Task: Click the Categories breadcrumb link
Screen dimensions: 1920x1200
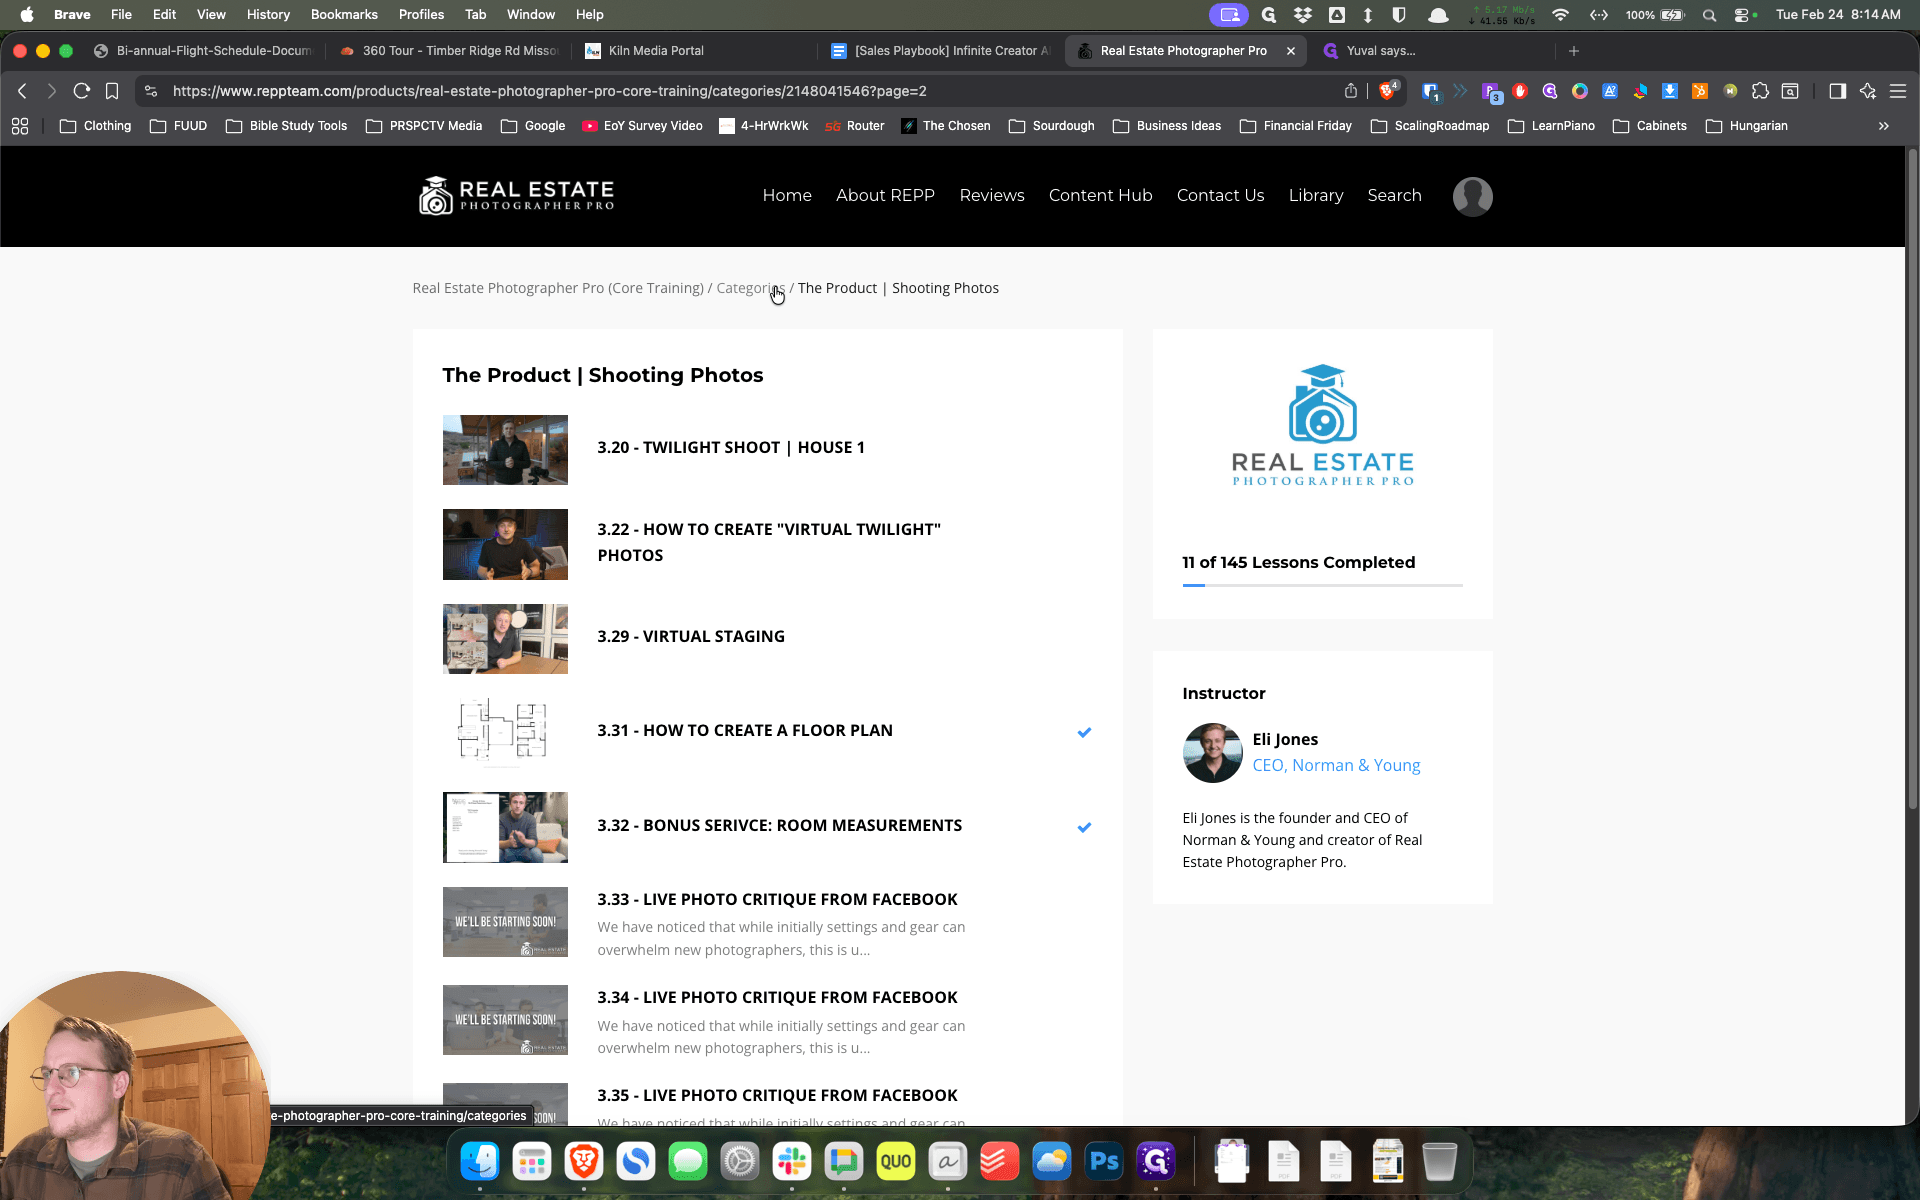Action: 751,288
